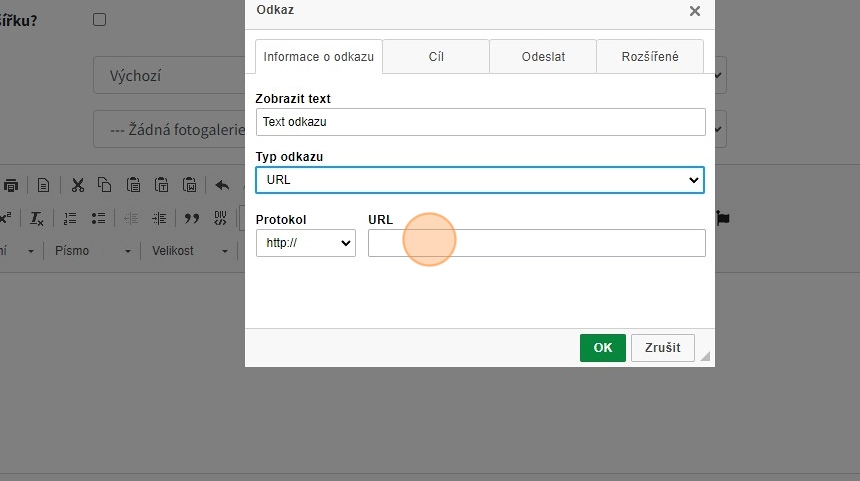860x481 pixels.
Task: Open the Odeslat tab
Action: pyautogui.click(x=543, y=57)
